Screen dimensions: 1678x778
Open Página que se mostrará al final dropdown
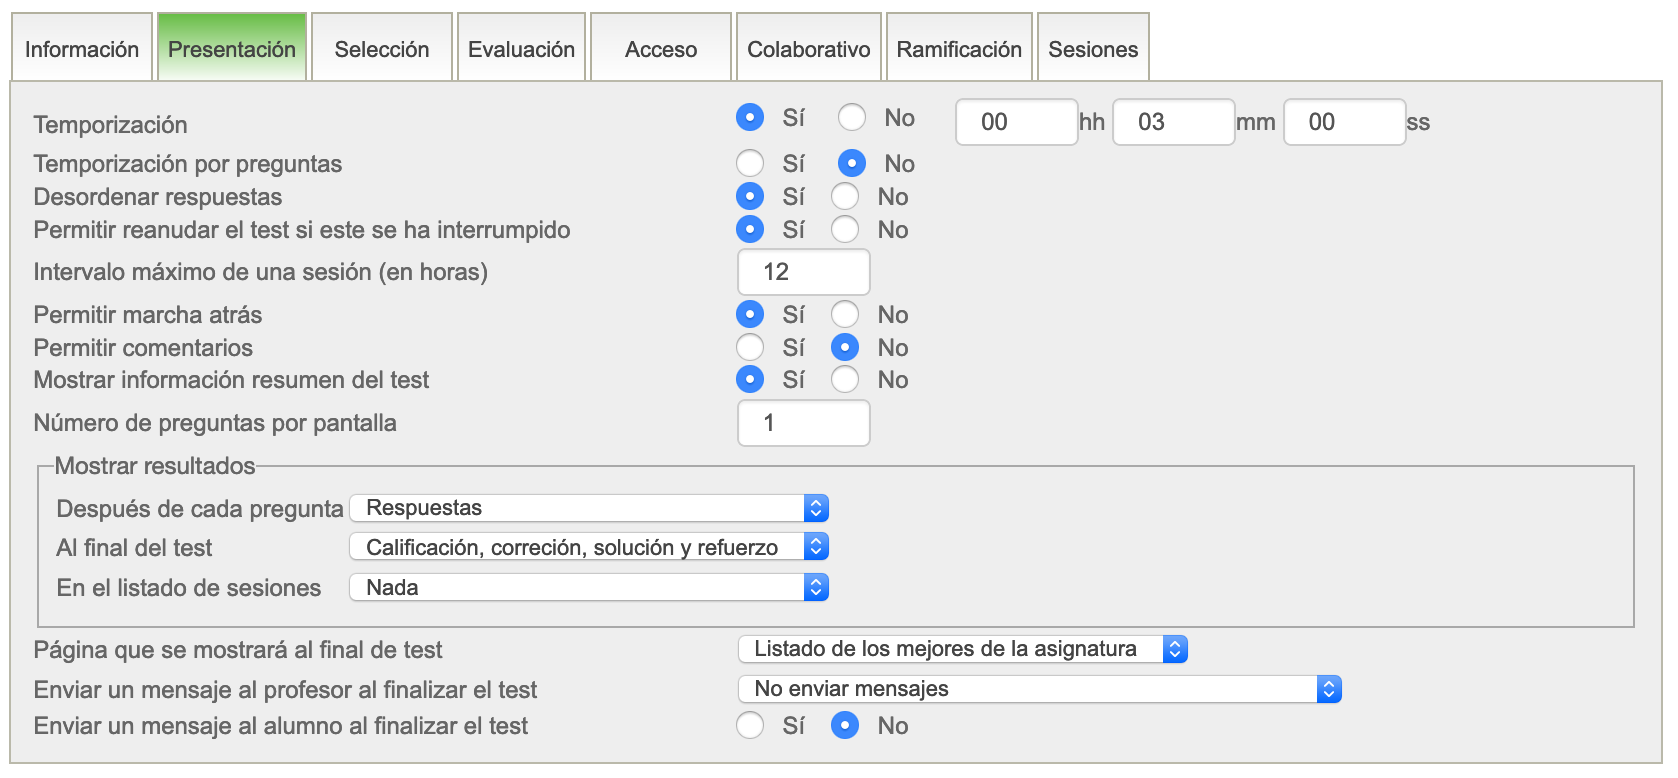tap(962, 649)
